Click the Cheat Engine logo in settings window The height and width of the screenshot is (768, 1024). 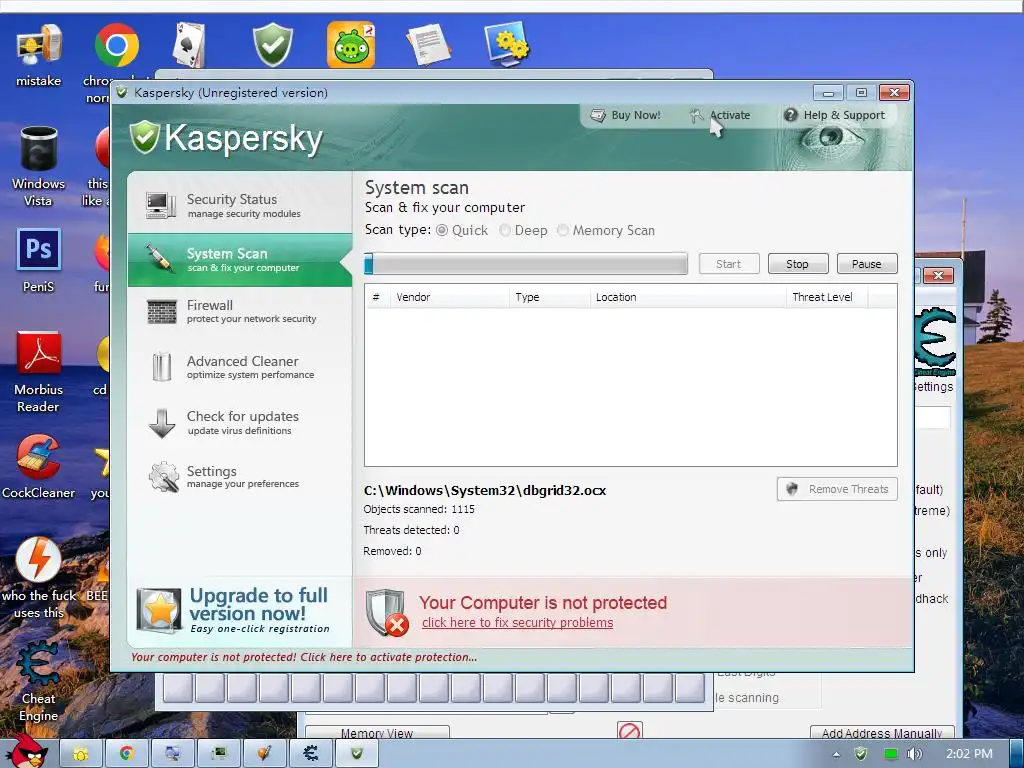pyautogui.click(x=935, y=340)
